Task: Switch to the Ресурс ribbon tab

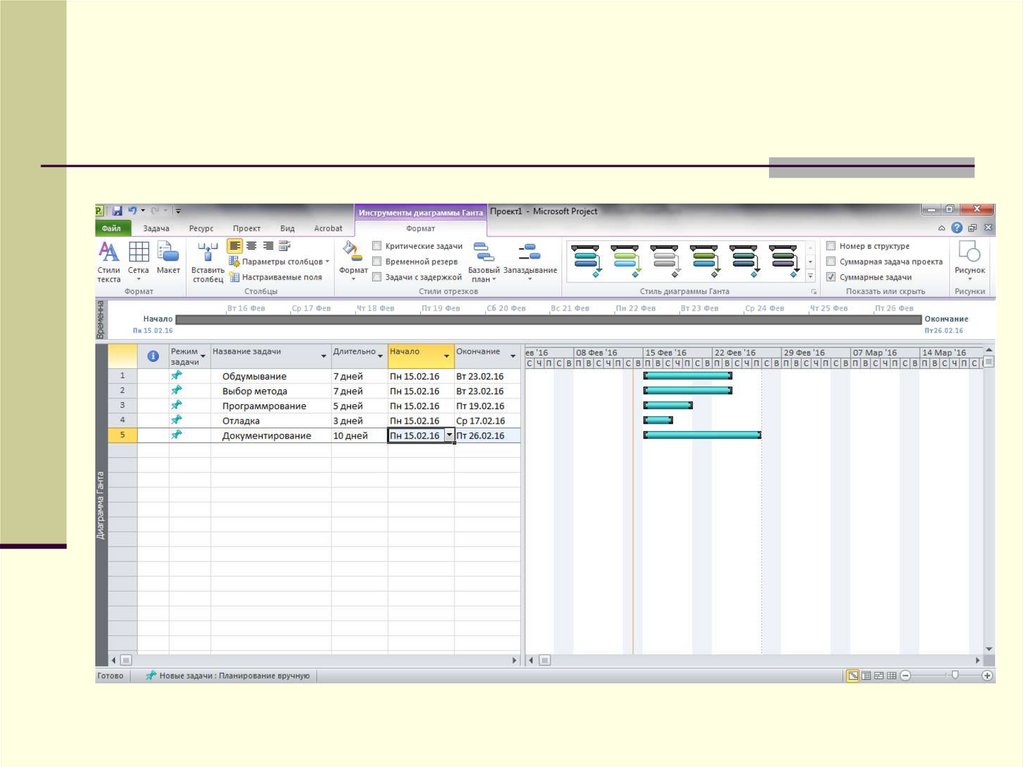Action: click(201, 228)
